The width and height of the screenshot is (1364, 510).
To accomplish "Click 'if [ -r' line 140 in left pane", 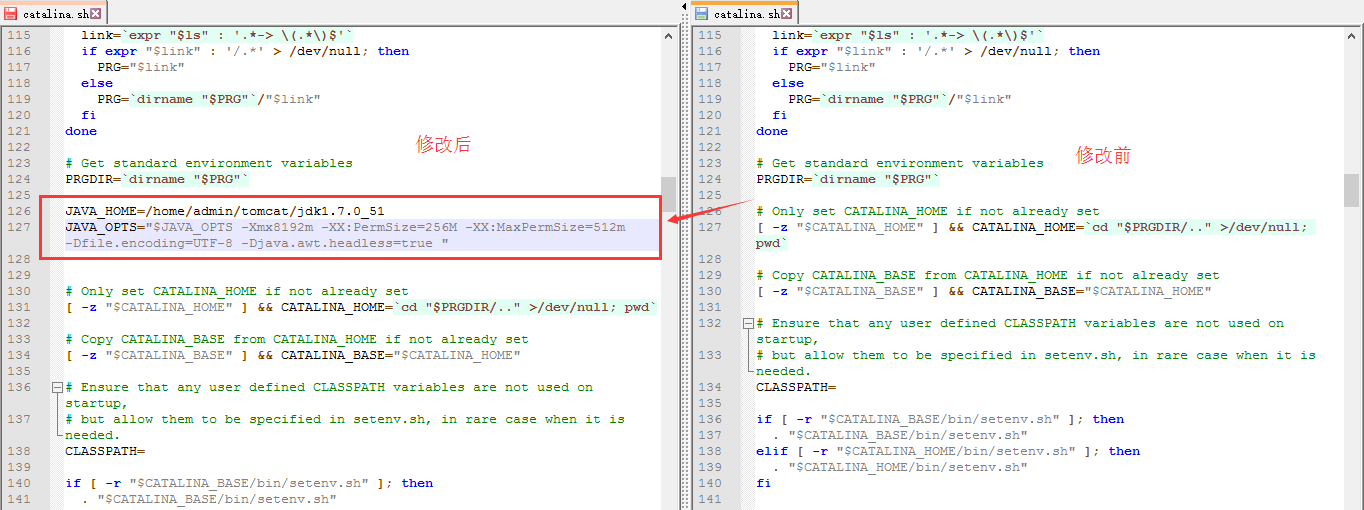I will point(249,483).
